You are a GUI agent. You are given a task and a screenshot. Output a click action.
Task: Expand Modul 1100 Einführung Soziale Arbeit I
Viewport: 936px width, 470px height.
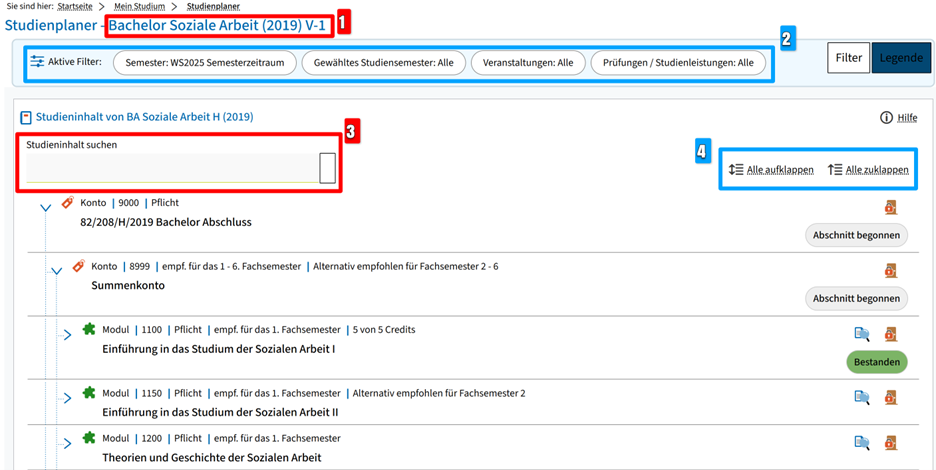click(67, 334)
